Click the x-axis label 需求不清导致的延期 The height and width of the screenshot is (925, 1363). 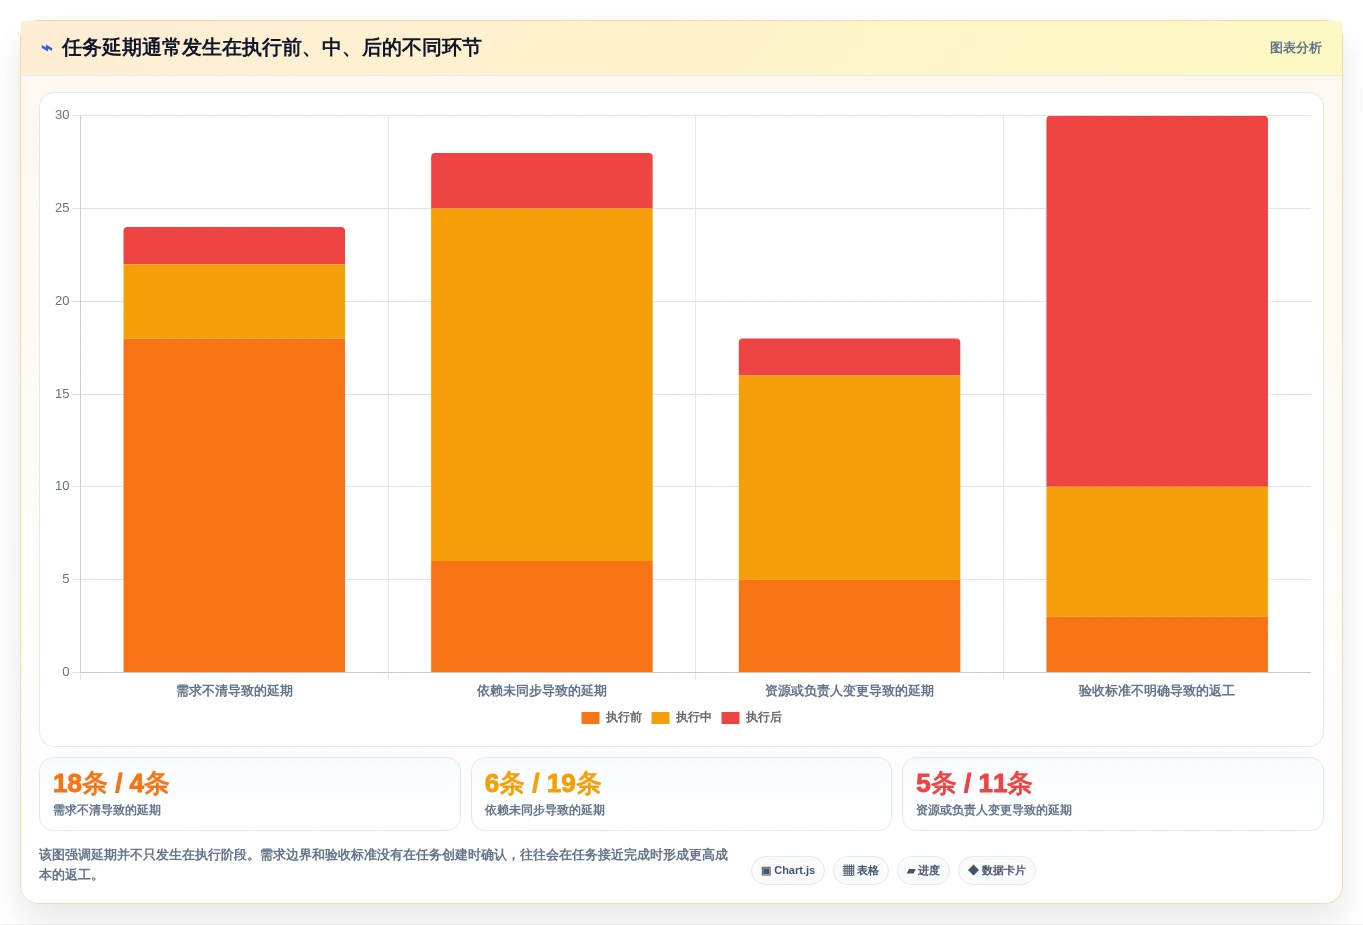pos(234,691)
